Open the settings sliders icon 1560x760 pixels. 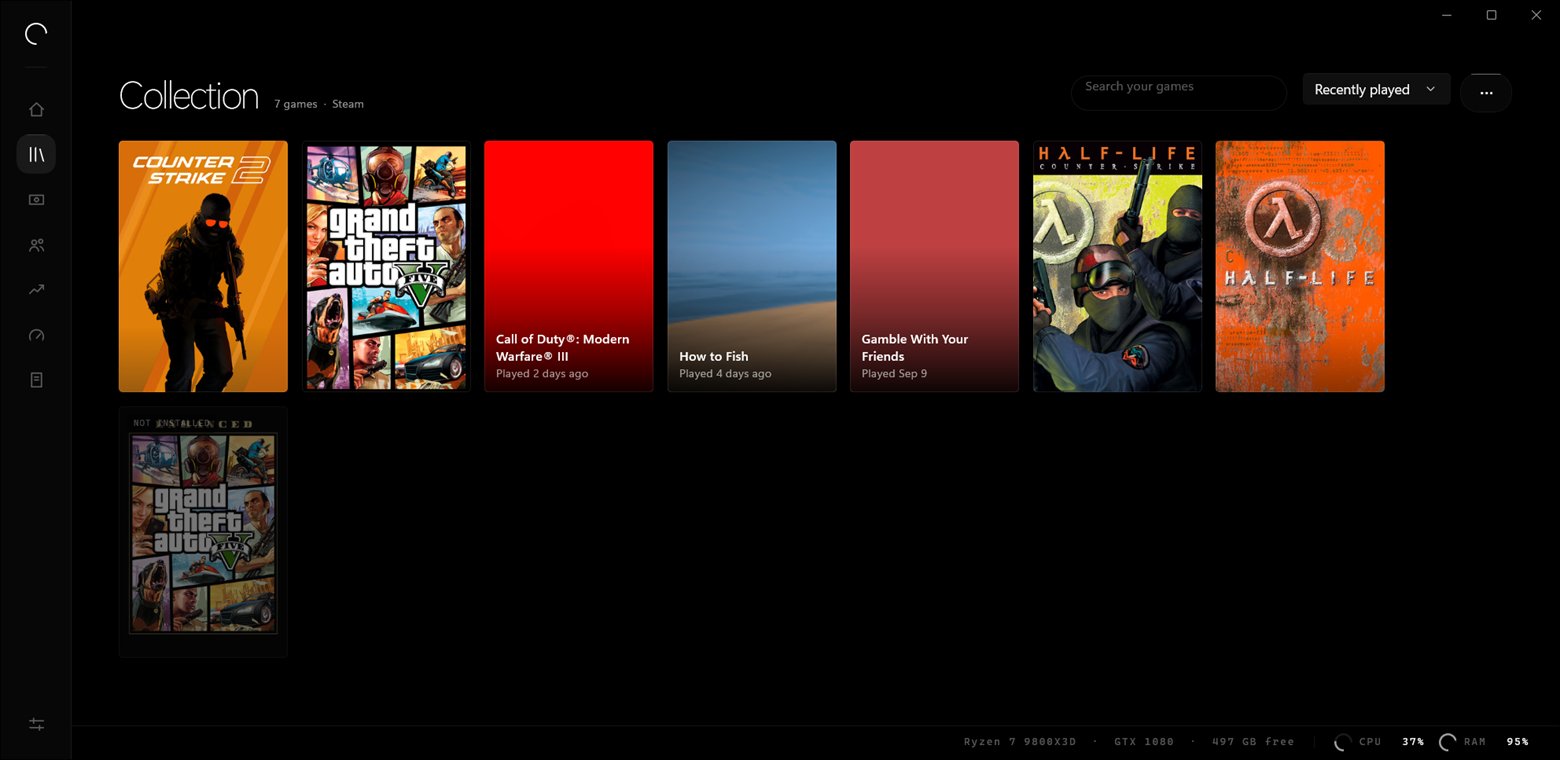(x=36, y=724)
